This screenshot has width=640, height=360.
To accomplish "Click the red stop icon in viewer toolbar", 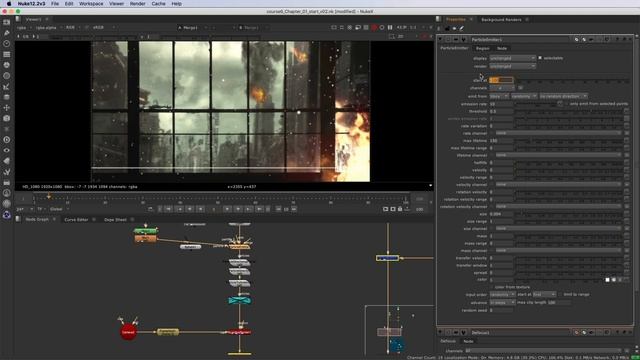I will pos(374,27).
